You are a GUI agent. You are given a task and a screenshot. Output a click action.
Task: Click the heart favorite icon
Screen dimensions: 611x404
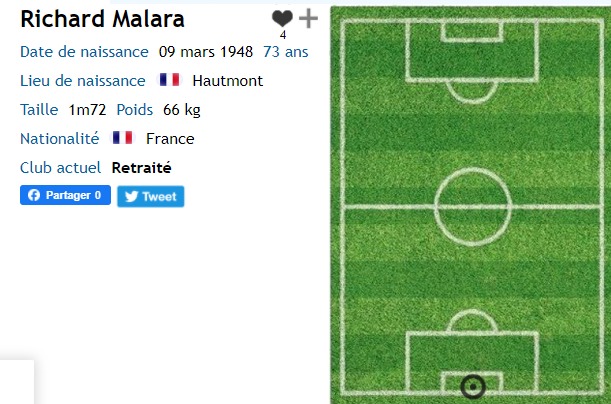coord(282,18)
